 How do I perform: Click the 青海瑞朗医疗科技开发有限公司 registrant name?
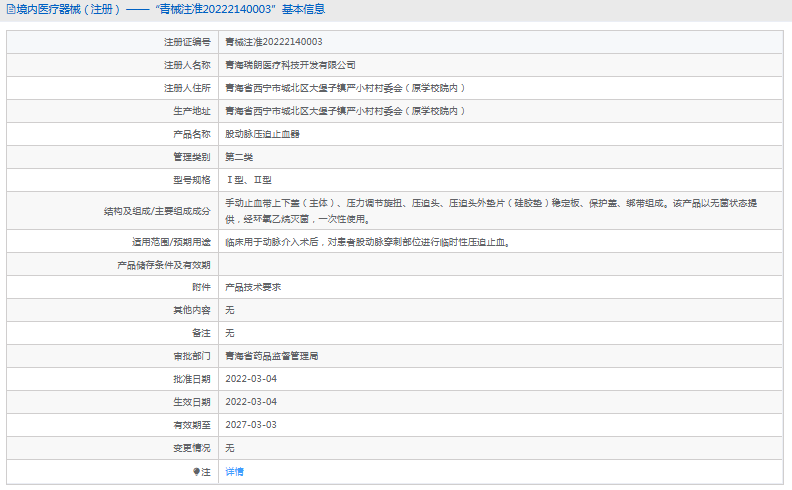point(290,65)
